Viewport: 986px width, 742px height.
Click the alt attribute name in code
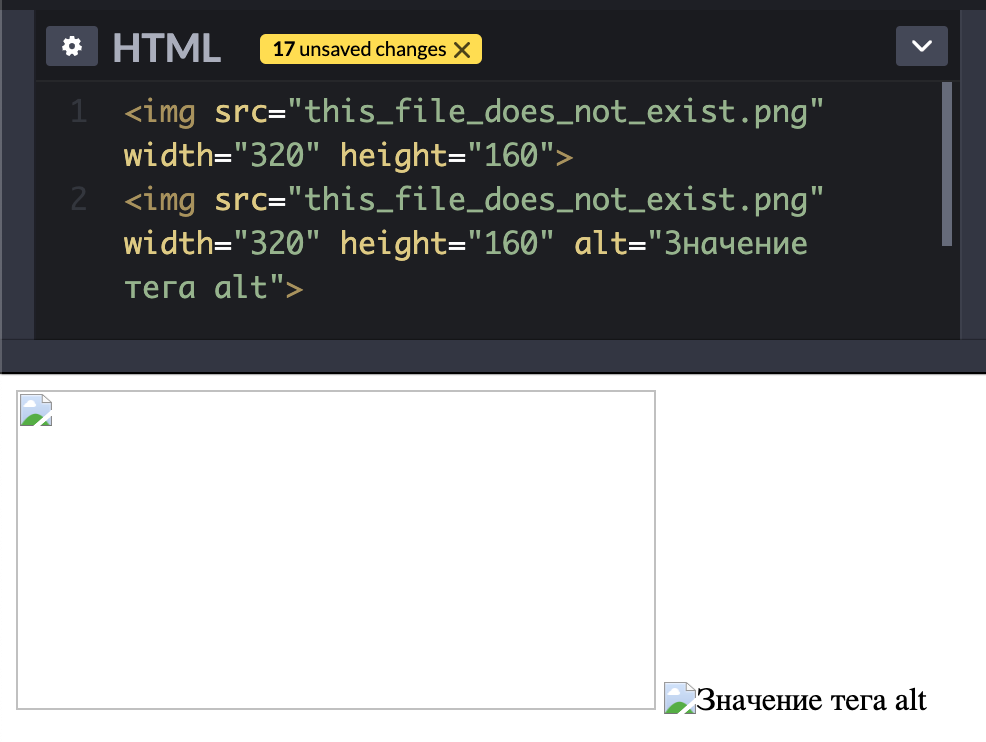click(x=597, y=244)
